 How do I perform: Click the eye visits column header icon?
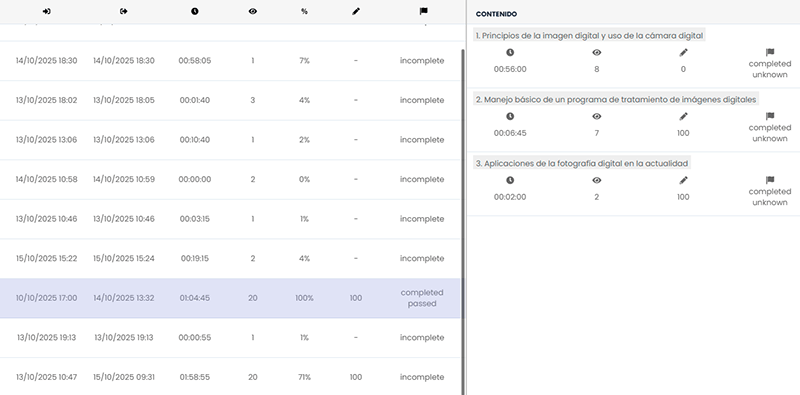tap(253, 11)
